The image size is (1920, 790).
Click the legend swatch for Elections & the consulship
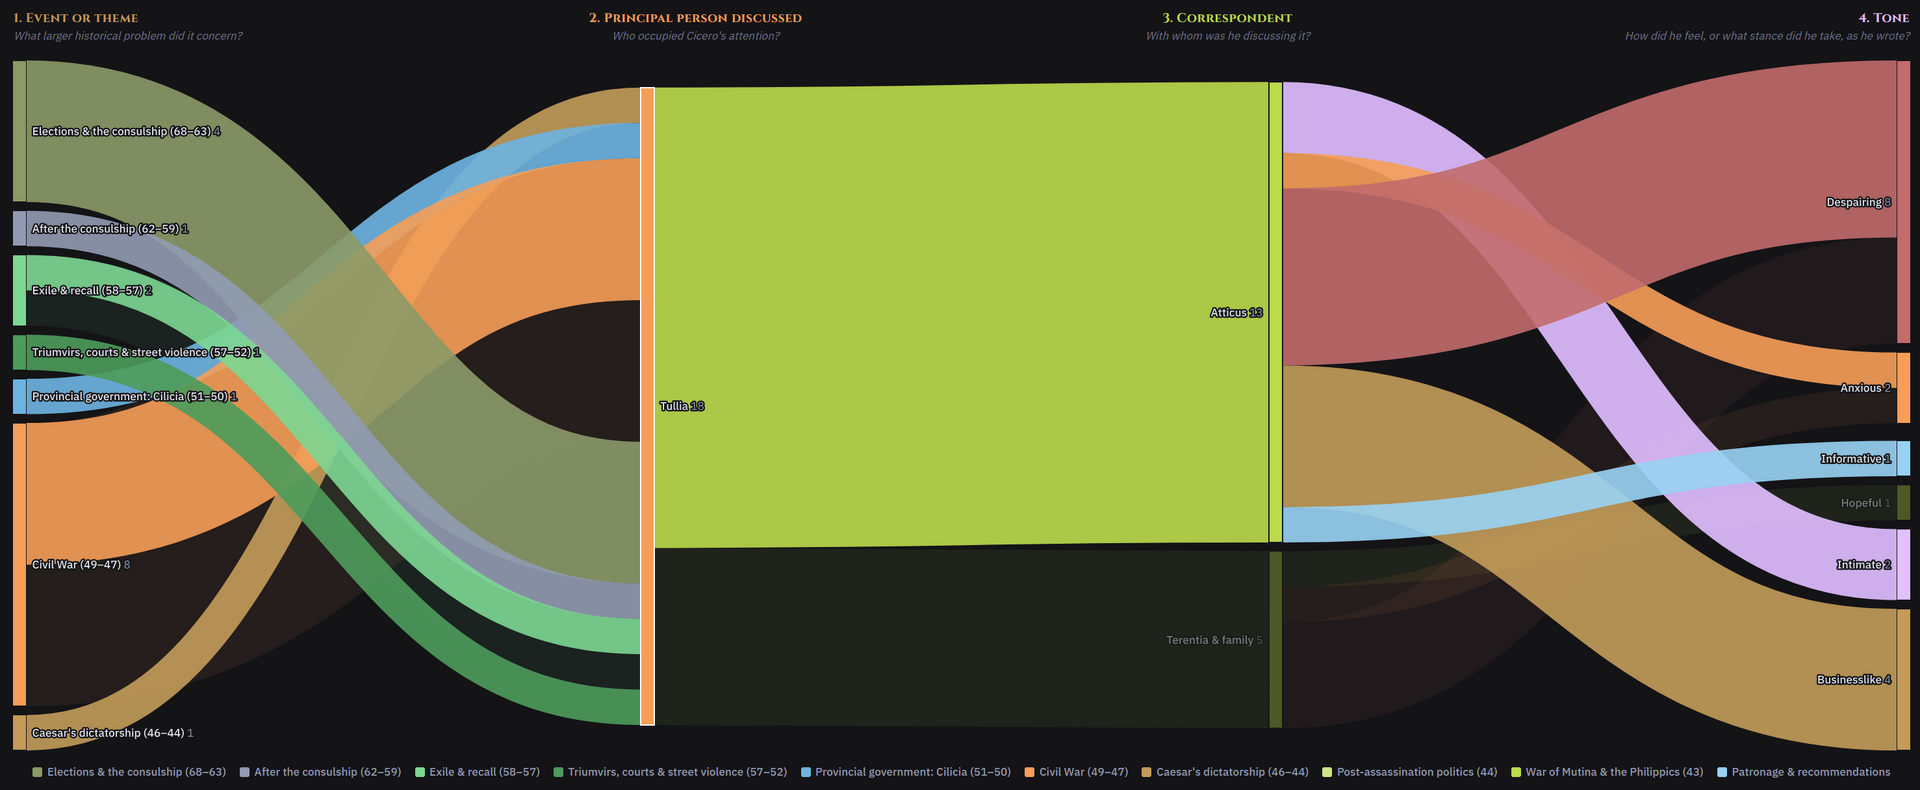[38, 772]
